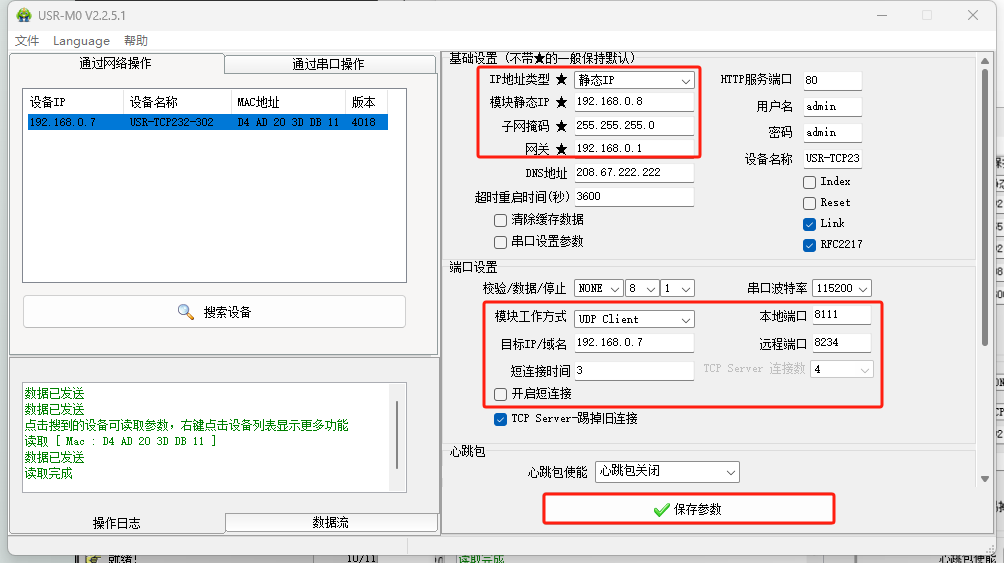Click HTTP服务端口 field 80
Image resolution: width=1004 pixels, height=563 pixels.
(832, 81)
